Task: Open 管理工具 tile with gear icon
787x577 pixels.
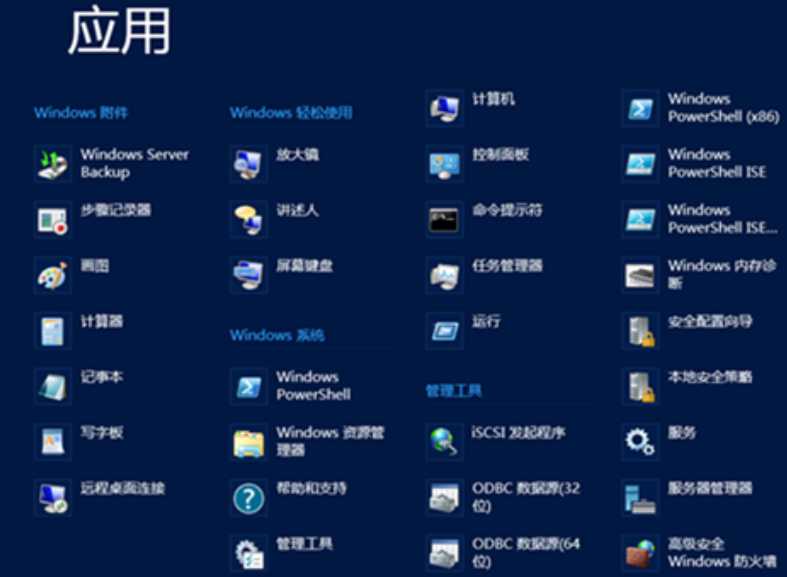Action: point(282,553)
